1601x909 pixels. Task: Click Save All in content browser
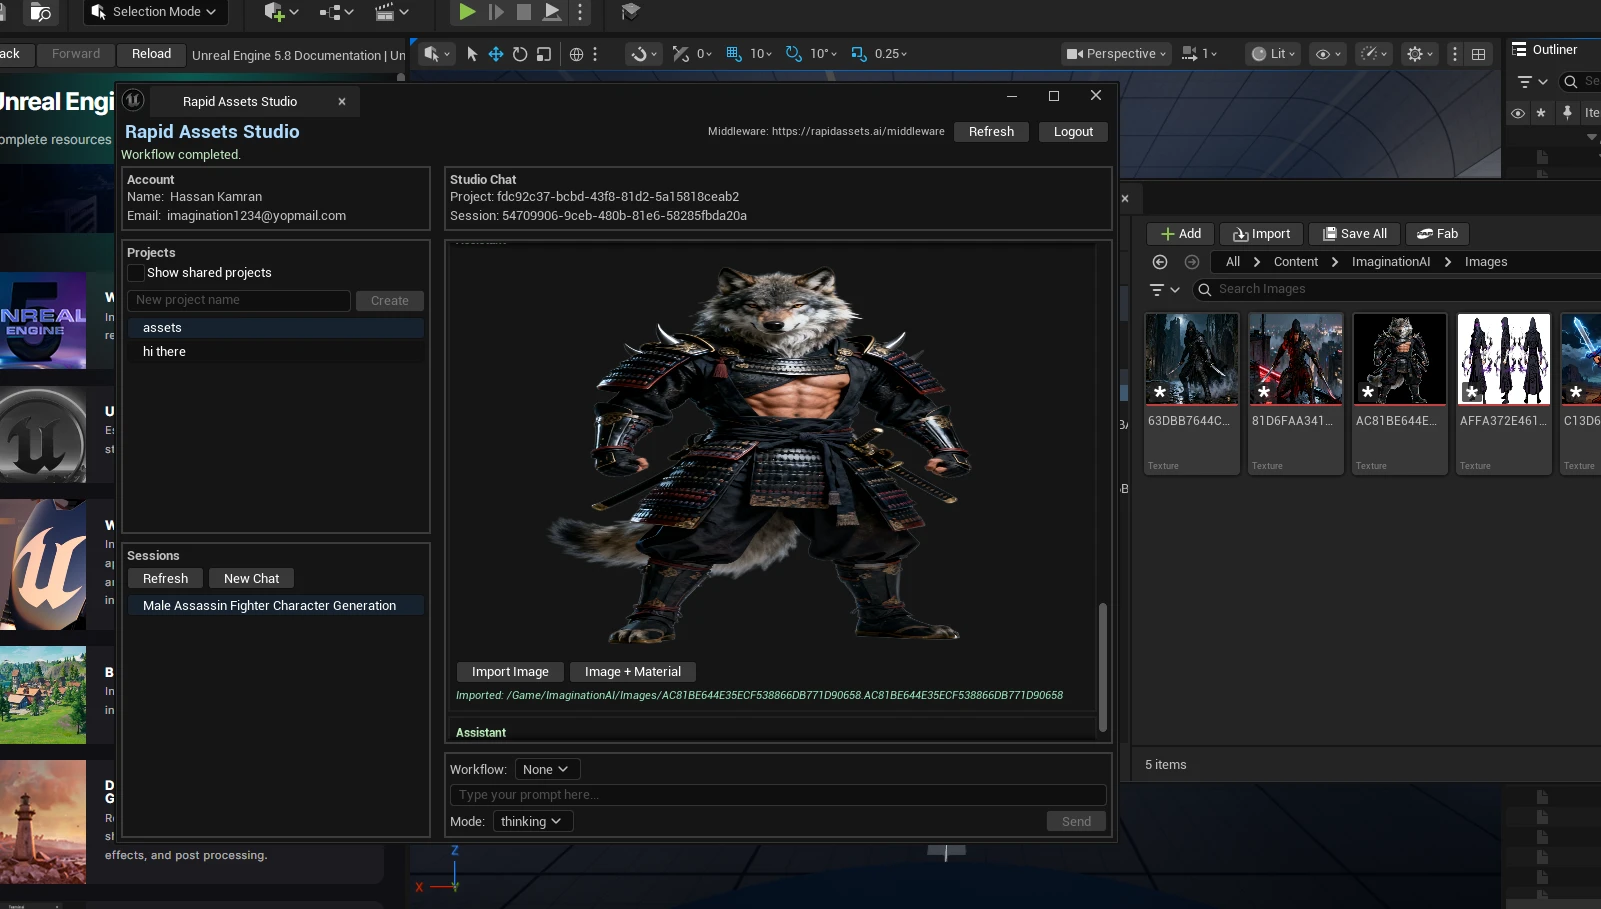[1354, 234]
